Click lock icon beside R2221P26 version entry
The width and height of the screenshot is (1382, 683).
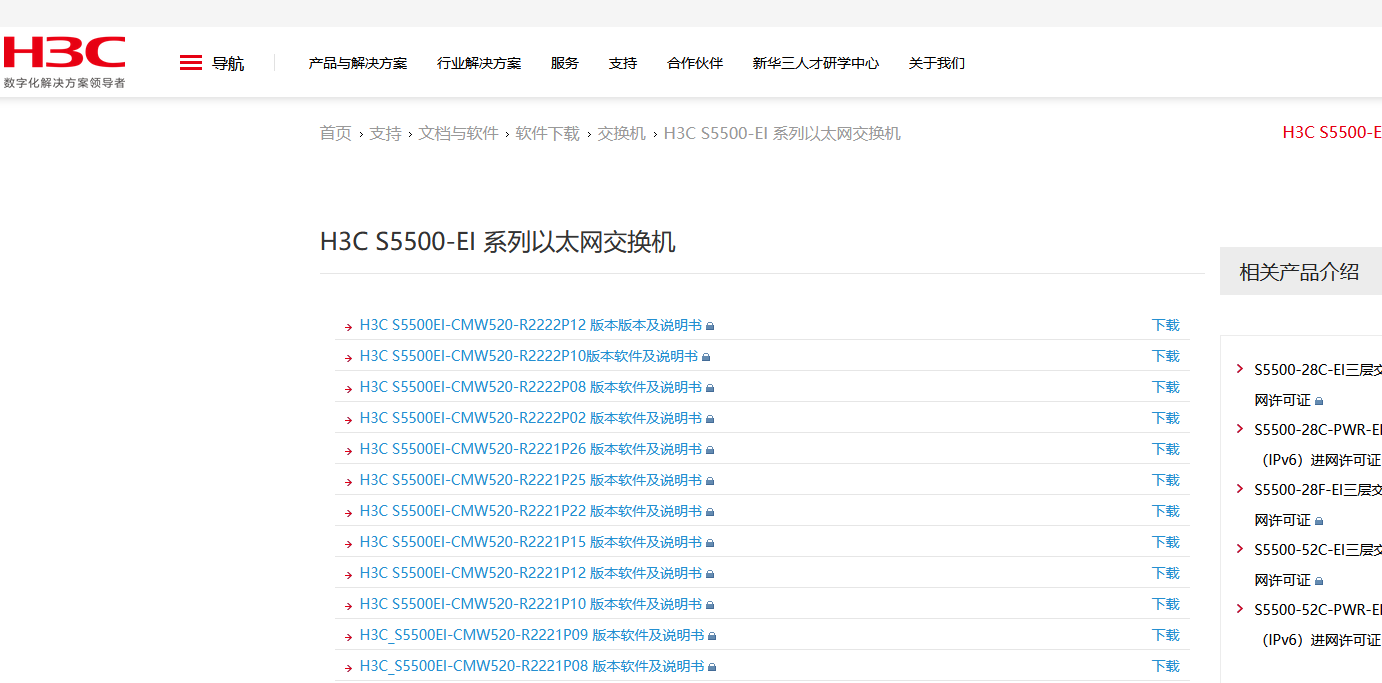coord(711,450)
